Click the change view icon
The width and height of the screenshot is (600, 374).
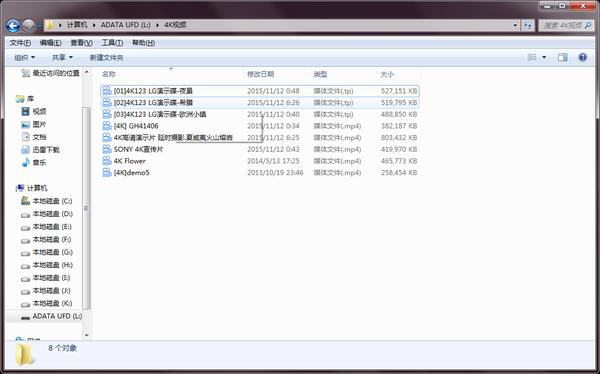pos(532,57)
